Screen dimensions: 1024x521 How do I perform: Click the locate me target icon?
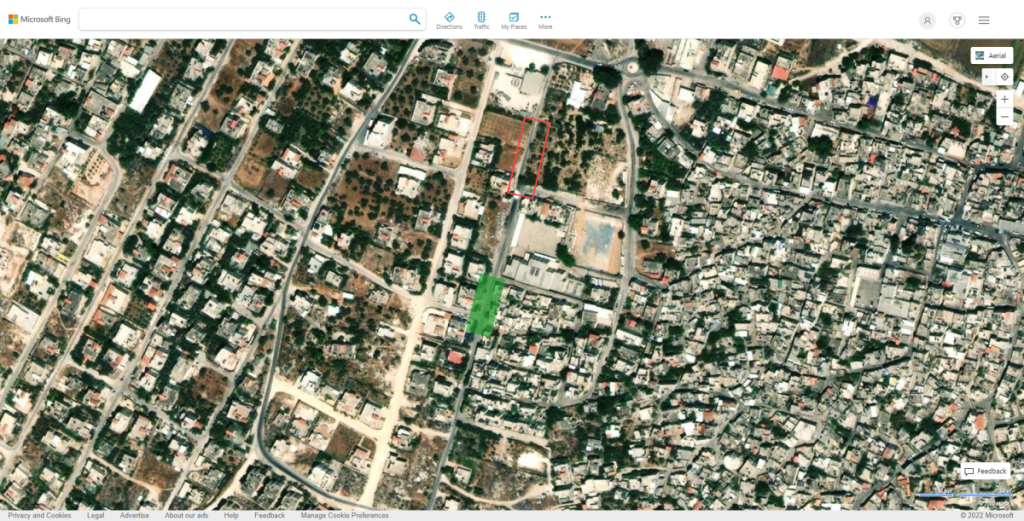coord(1004,77)
